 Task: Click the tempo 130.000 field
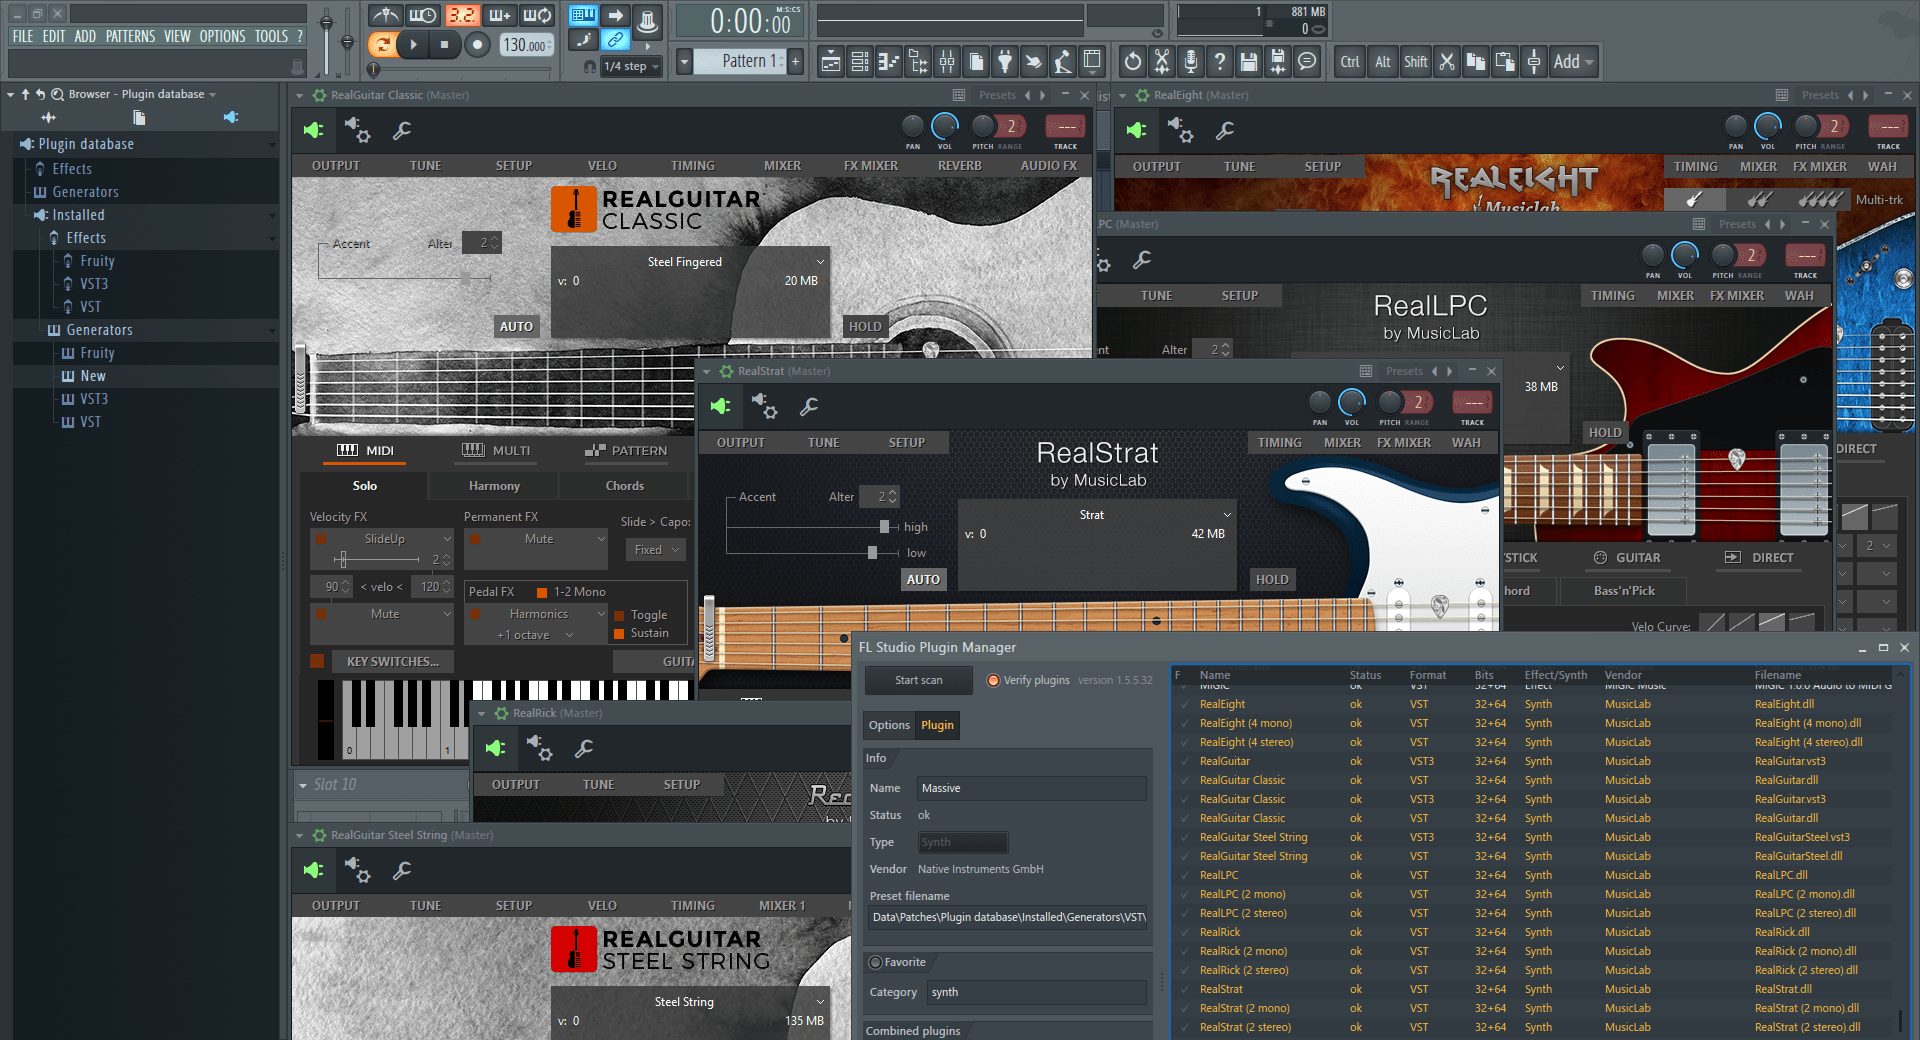point(526,45)
